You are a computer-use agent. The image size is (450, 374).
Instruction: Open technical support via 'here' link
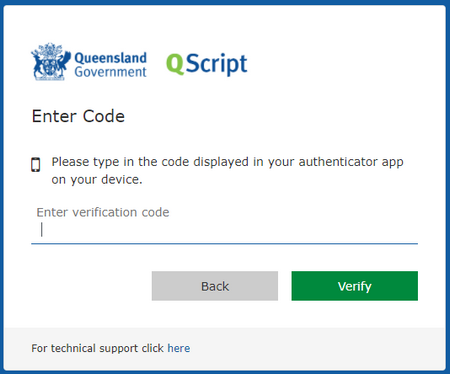179,348
